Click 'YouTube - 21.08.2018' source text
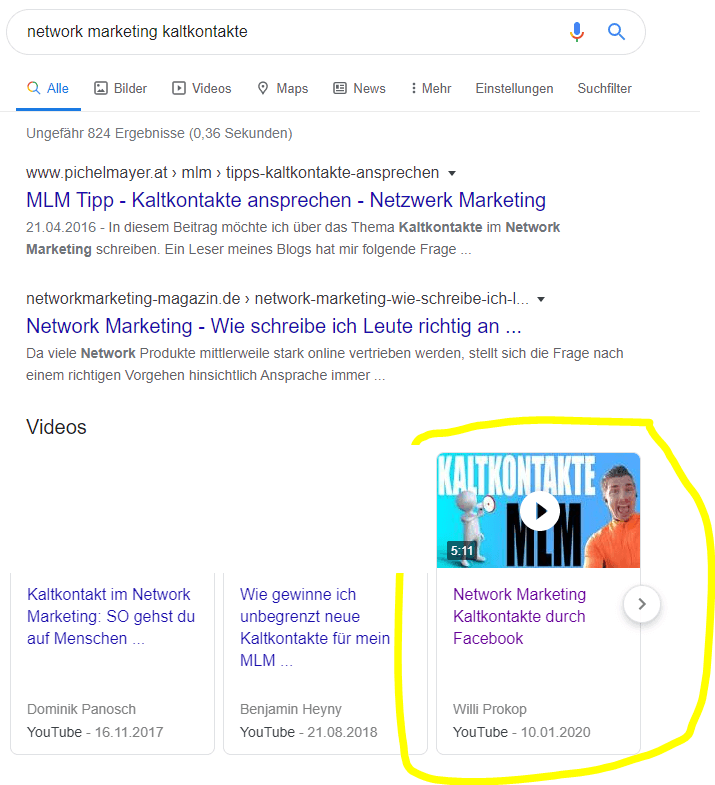Screen dimensions: 715x785 click(x=308, y=732)
